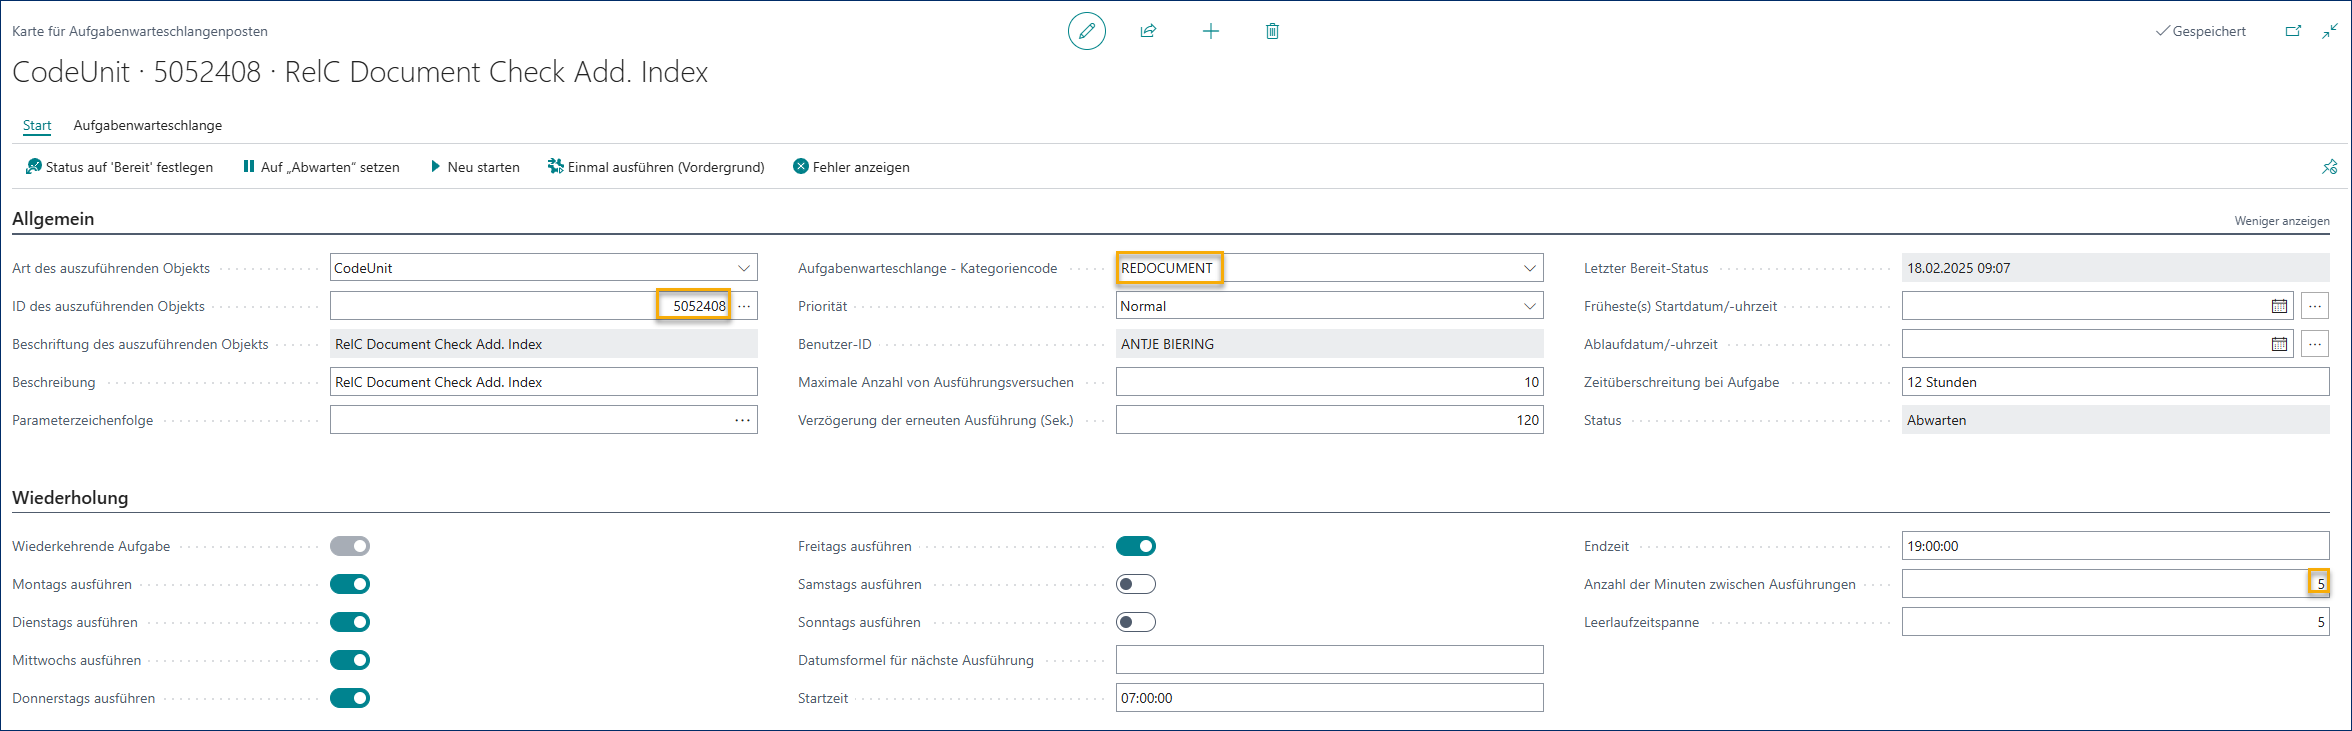2352x731 pixels.
Task: Click the Startzeit input field
Action: 1328,698
